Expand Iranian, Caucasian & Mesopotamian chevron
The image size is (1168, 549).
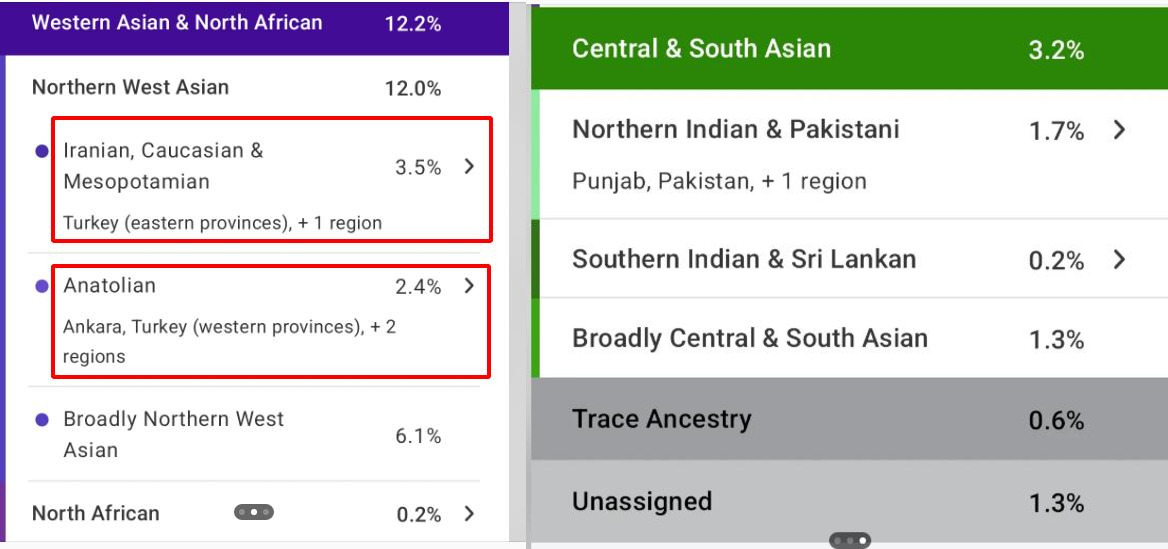click(469, 167)
